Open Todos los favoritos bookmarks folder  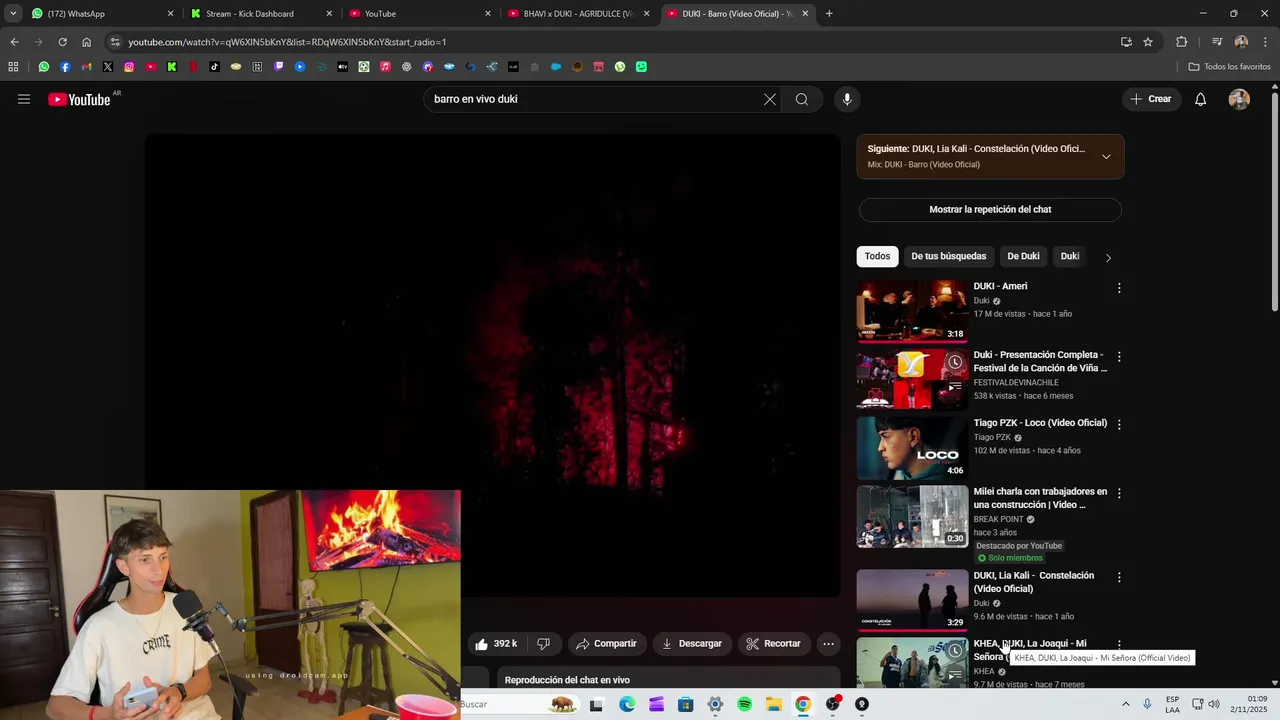coord(1229,67)
